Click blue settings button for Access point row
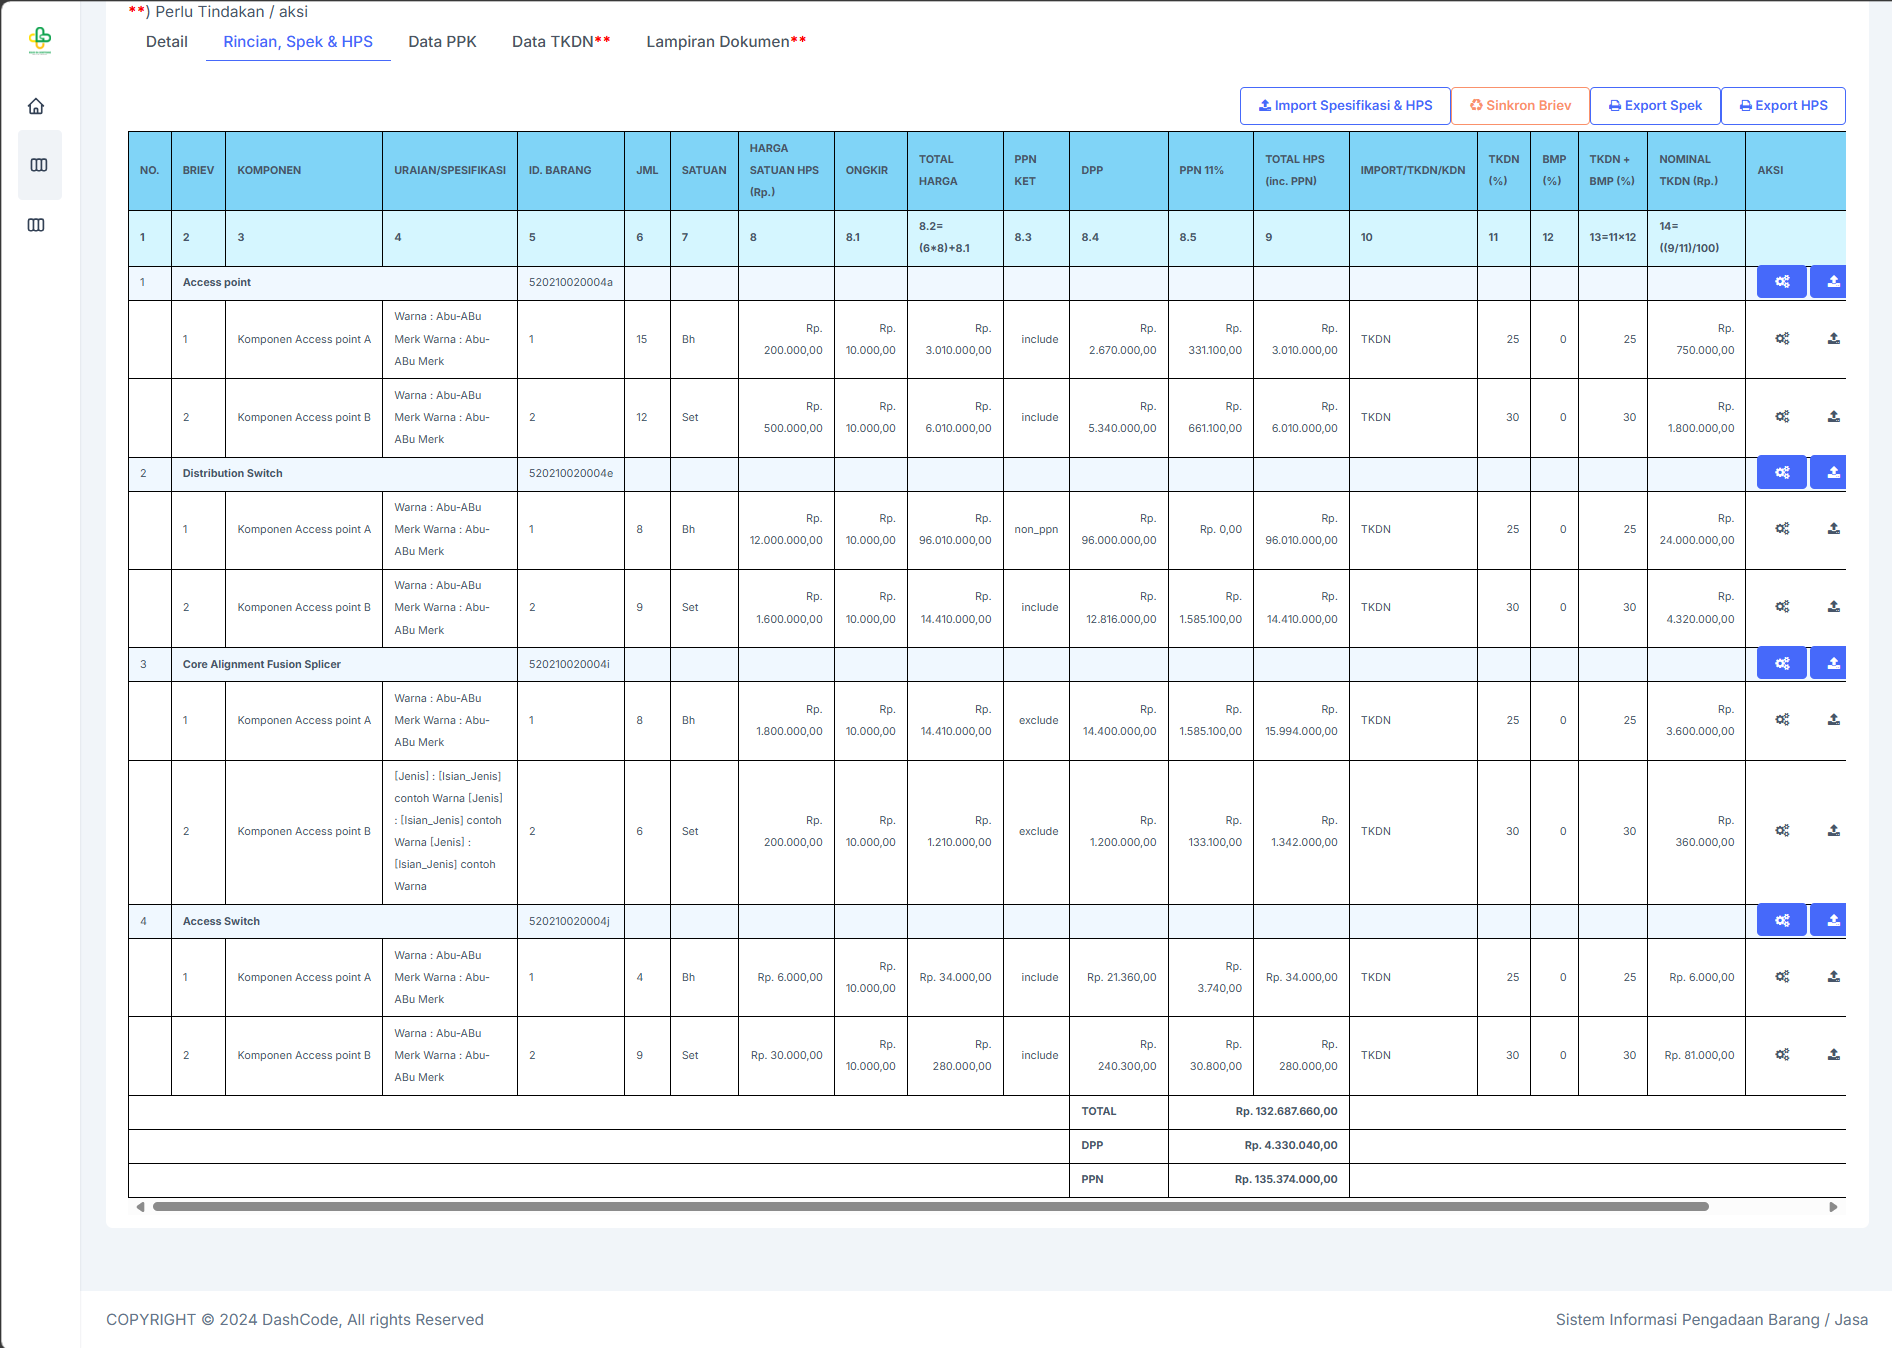This screenshot has height=1348, width=1892. click(x=1781, y=282)
